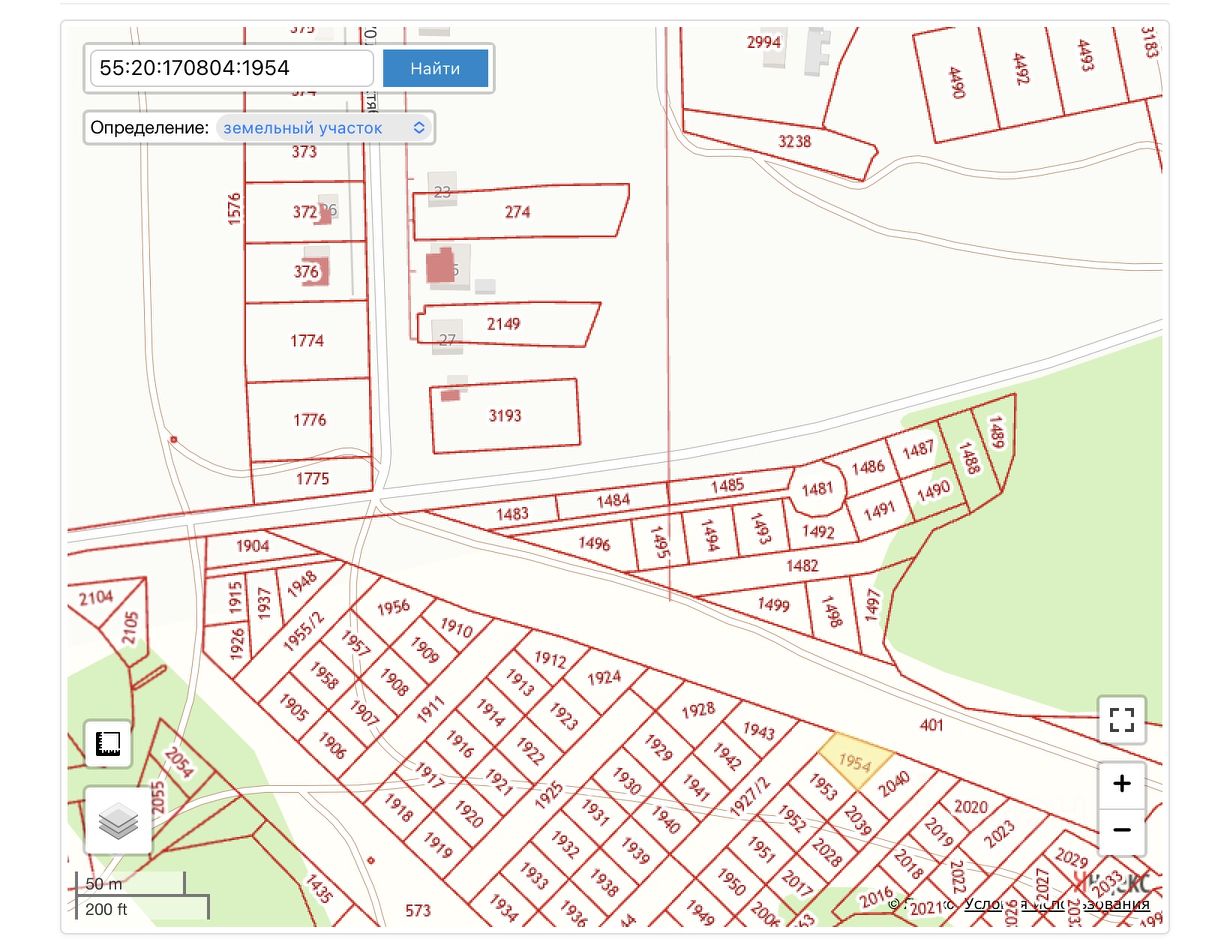Select parcel 1905 on the map
This screenshot has height=948, width=1230.
pyautogui.click(x=295, y=708)
